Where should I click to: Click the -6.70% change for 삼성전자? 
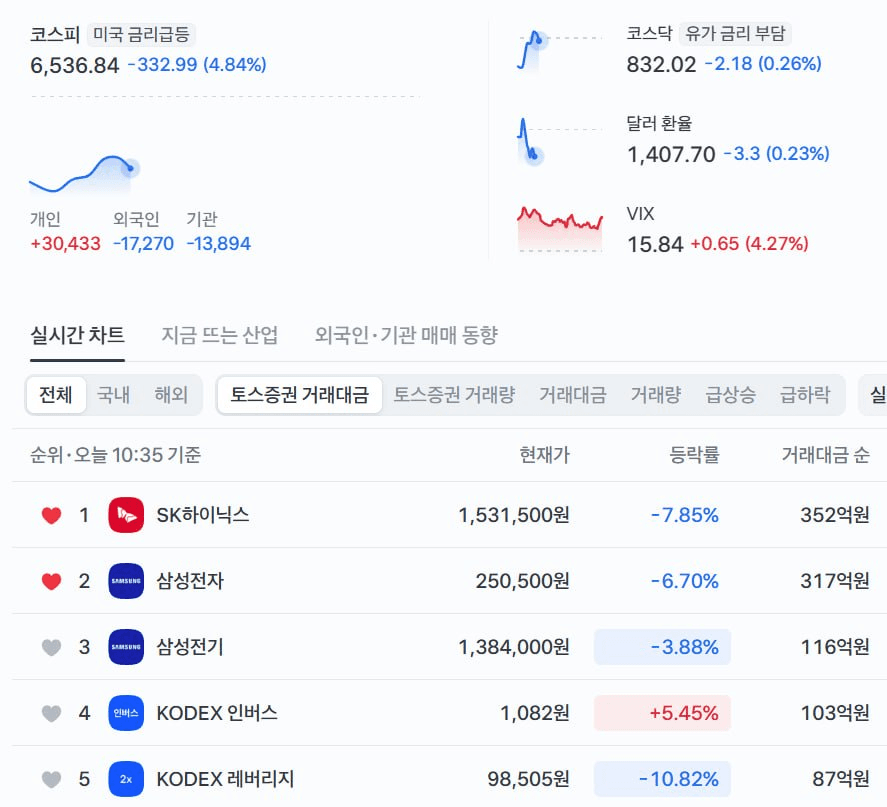(684, 581)
